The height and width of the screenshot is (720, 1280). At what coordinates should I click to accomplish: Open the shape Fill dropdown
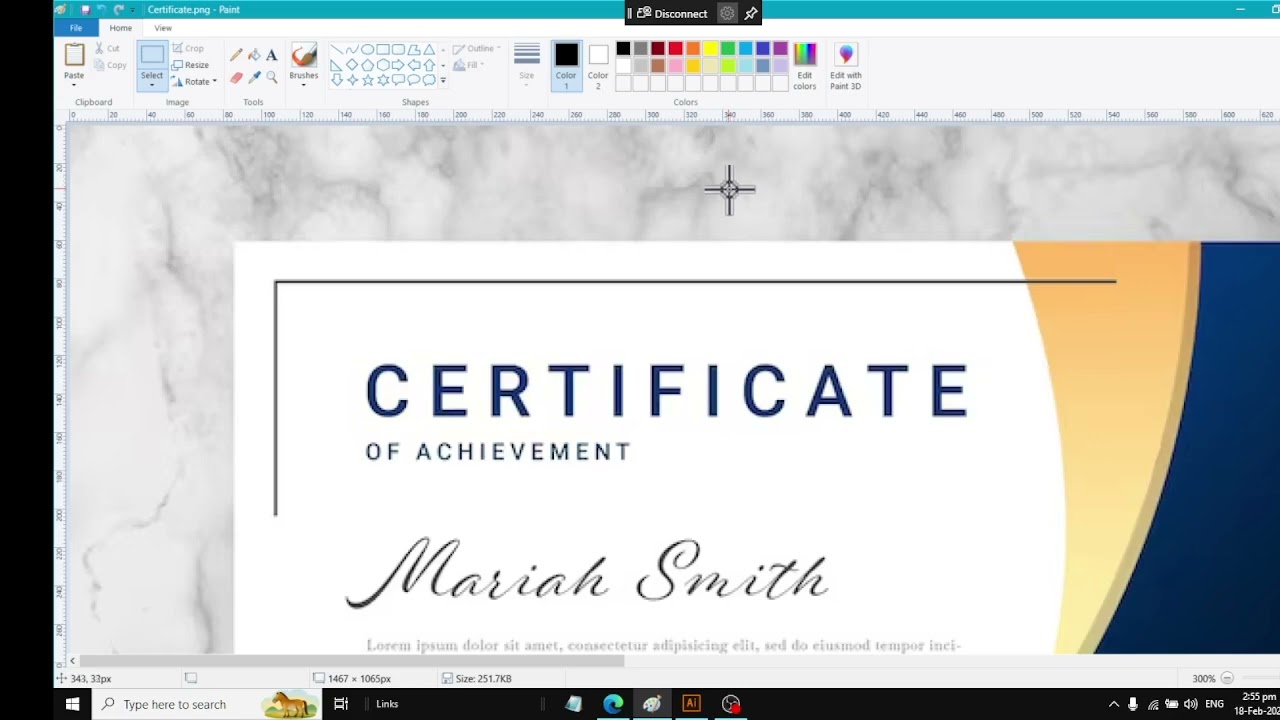468,65
